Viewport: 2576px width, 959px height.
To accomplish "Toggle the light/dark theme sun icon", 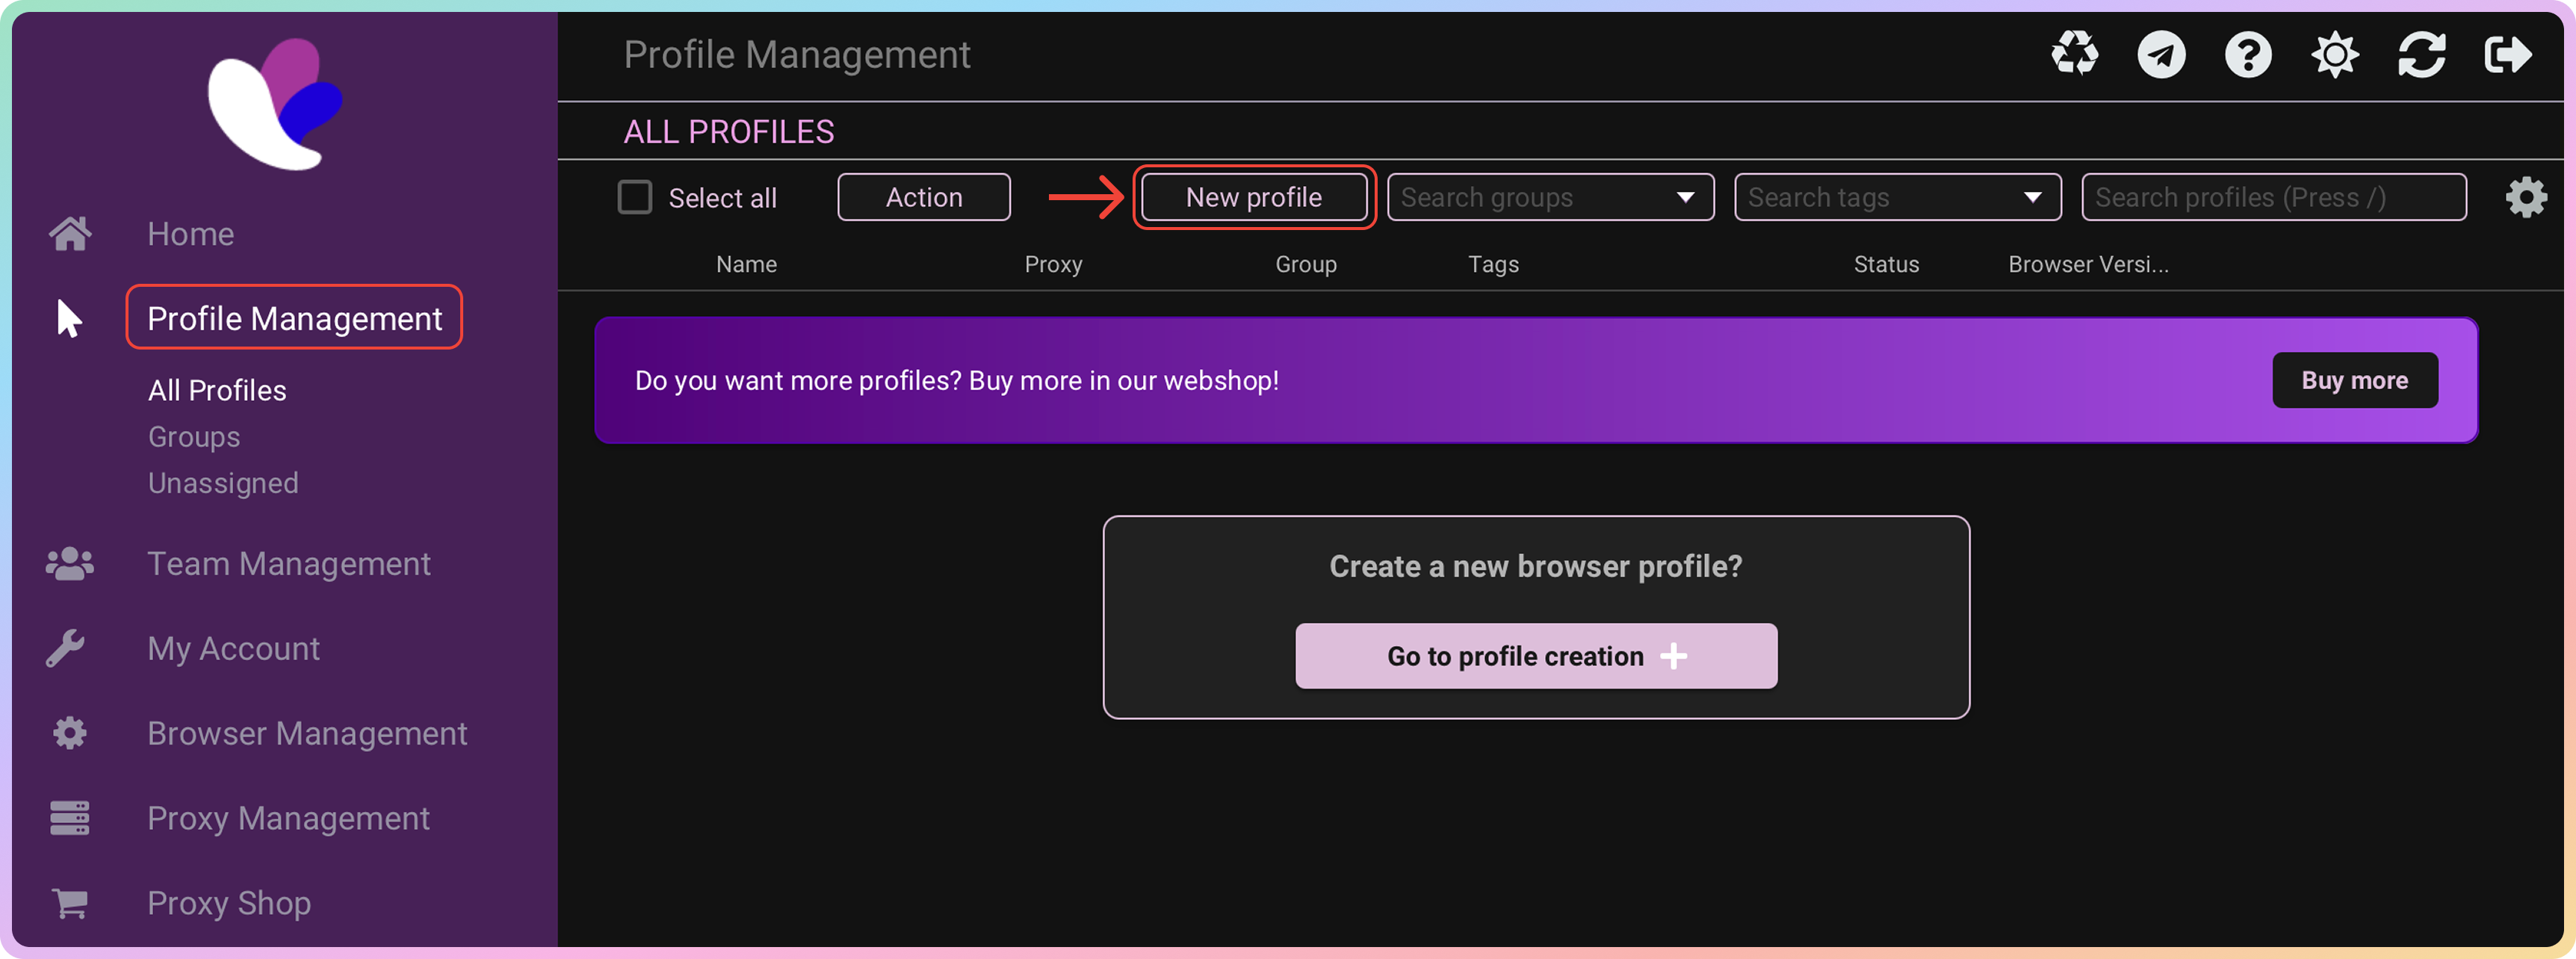I will [2334, 54].
